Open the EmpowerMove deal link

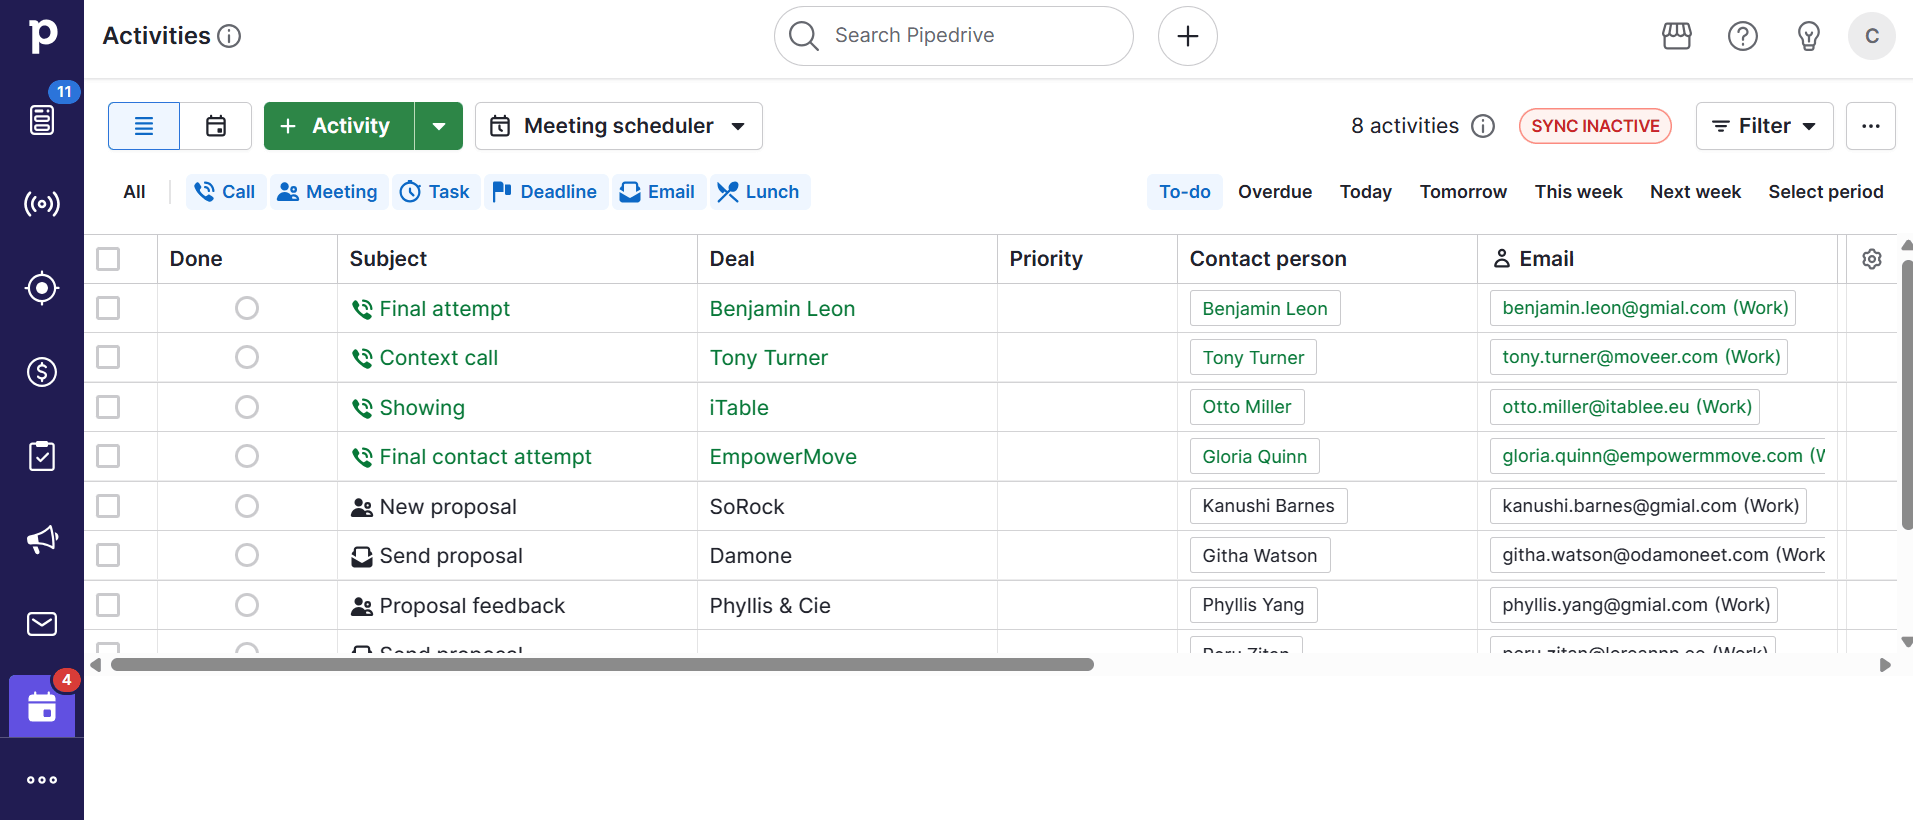(783, 457)
